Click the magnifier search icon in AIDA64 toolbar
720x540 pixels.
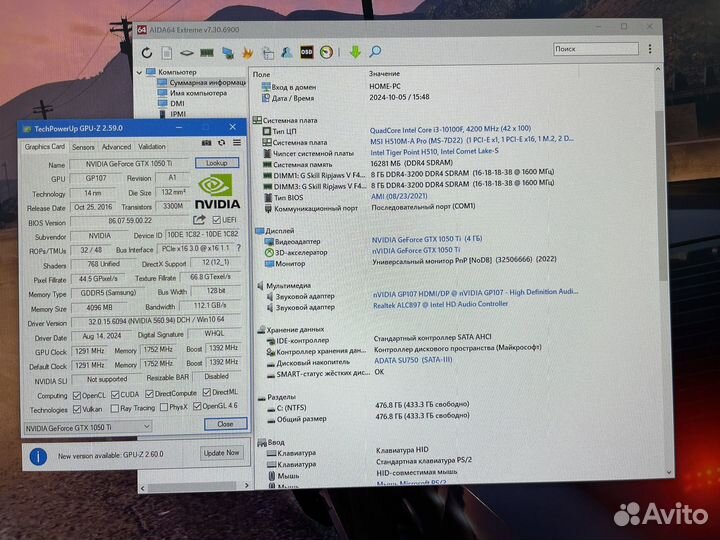375,51
